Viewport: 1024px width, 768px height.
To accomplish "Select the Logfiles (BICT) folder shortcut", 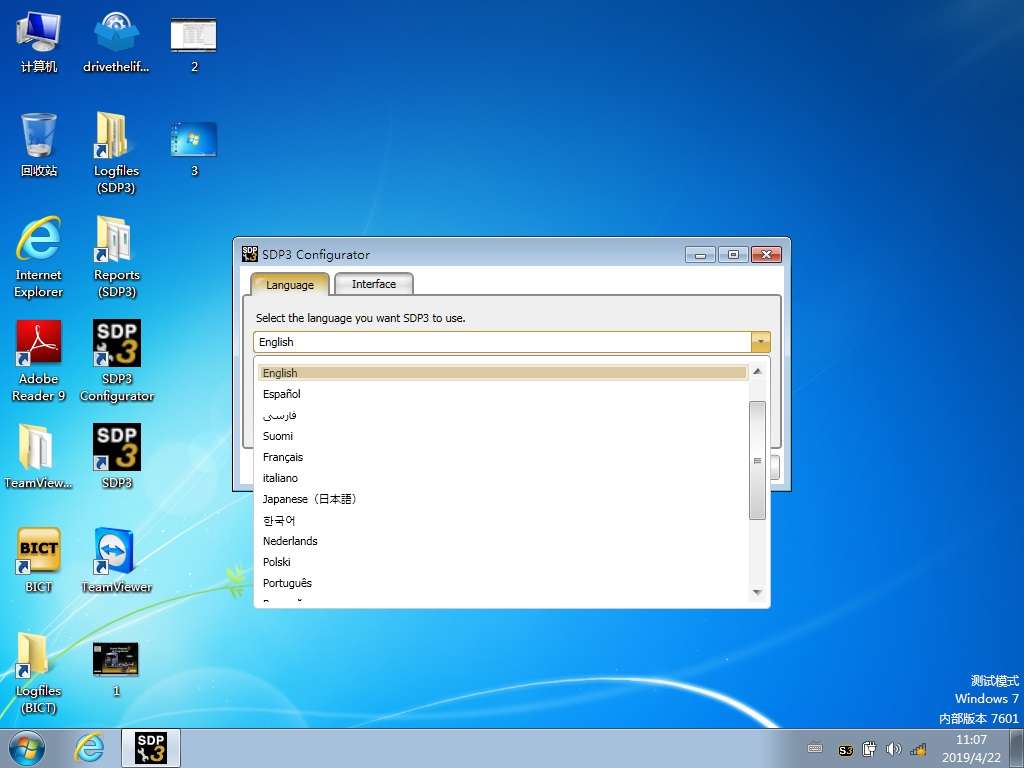I will click(x=39, y=673).
